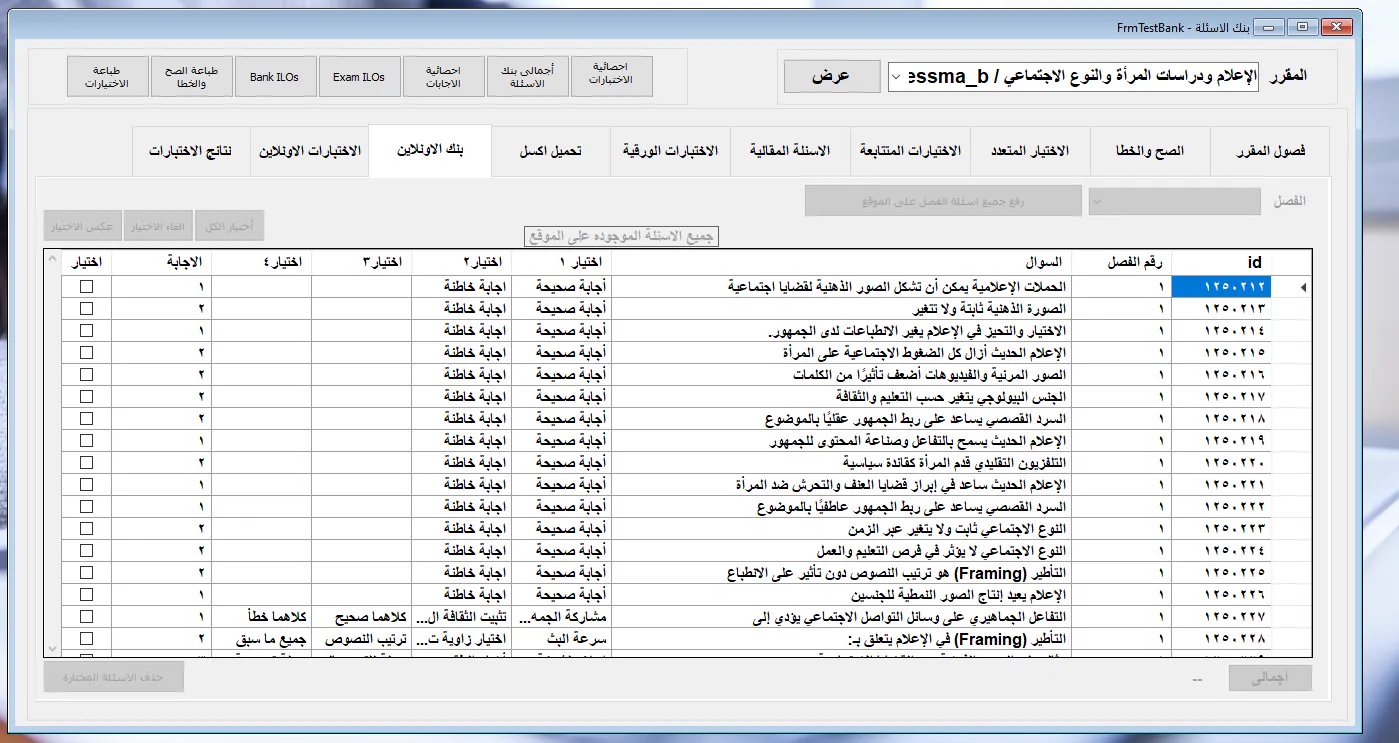Switch to فصول المقرر tab

click(1270, 151)
